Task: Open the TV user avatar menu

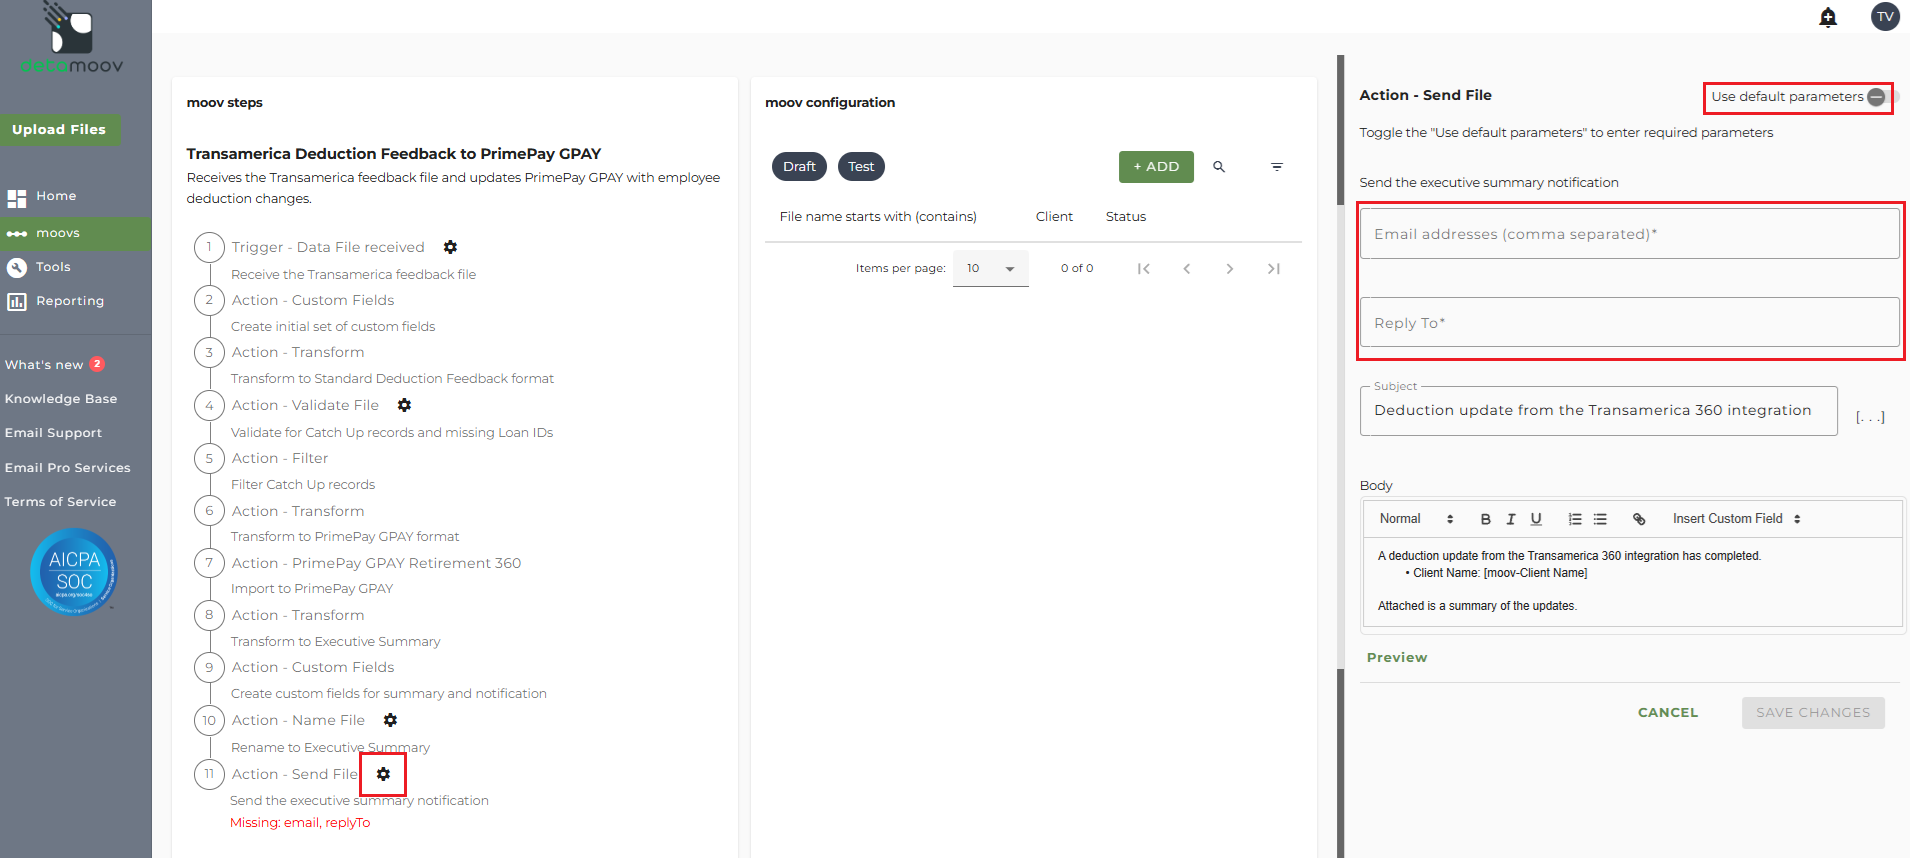Action: coord(1885,16)
